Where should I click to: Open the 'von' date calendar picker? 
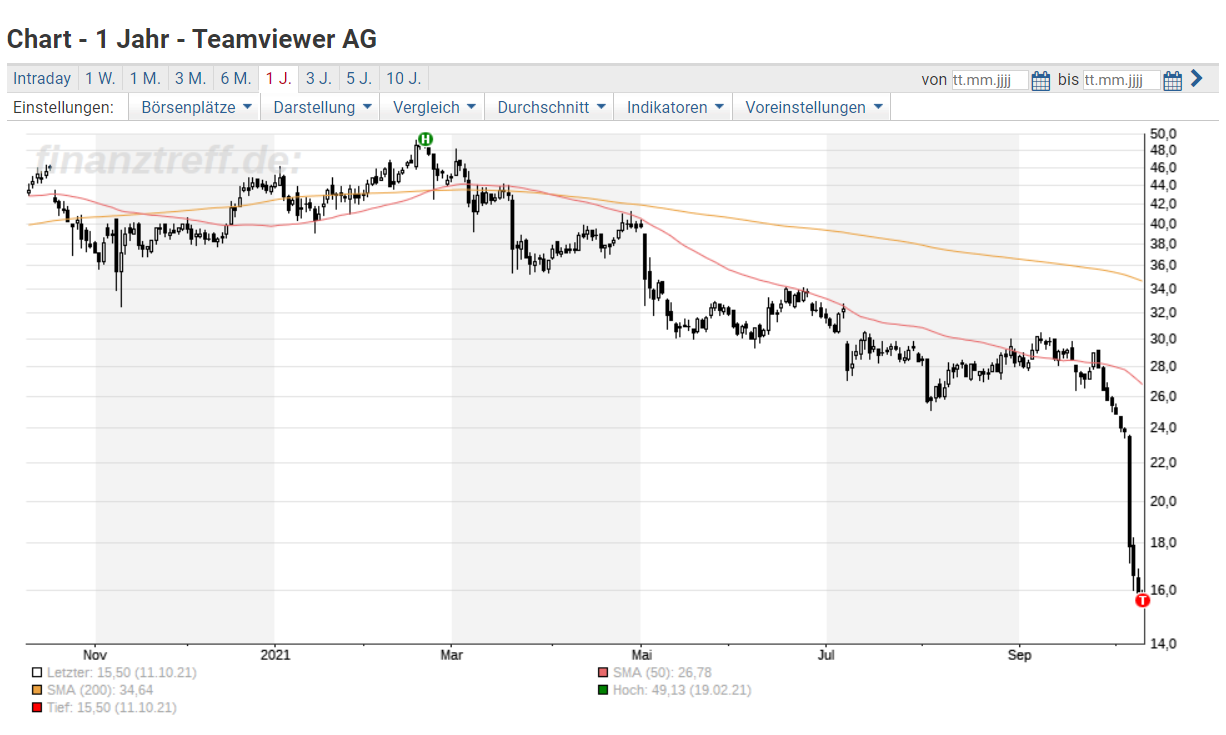[x=1041, y=80]
